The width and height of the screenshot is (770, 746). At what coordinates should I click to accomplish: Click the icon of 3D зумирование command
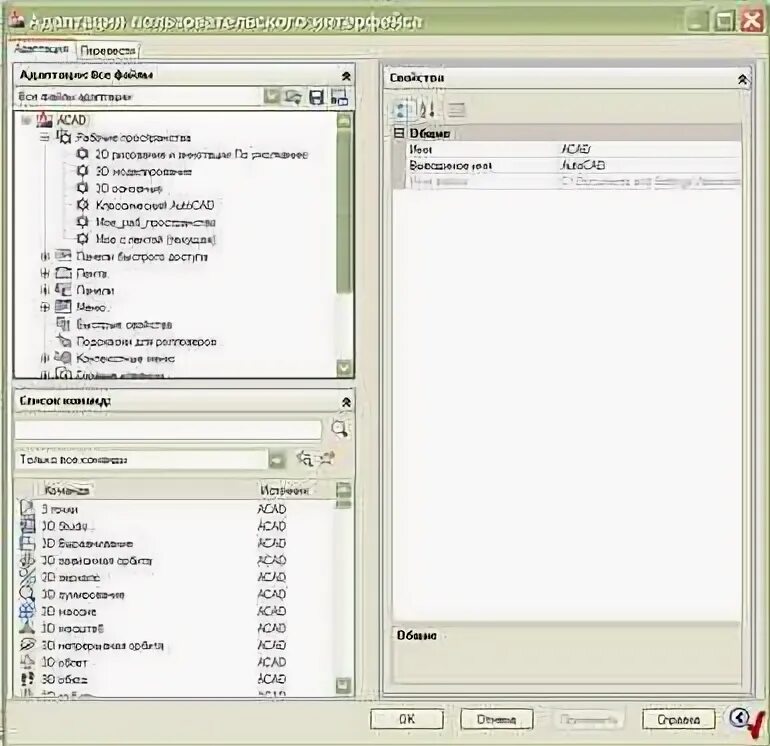coord(27,594)
